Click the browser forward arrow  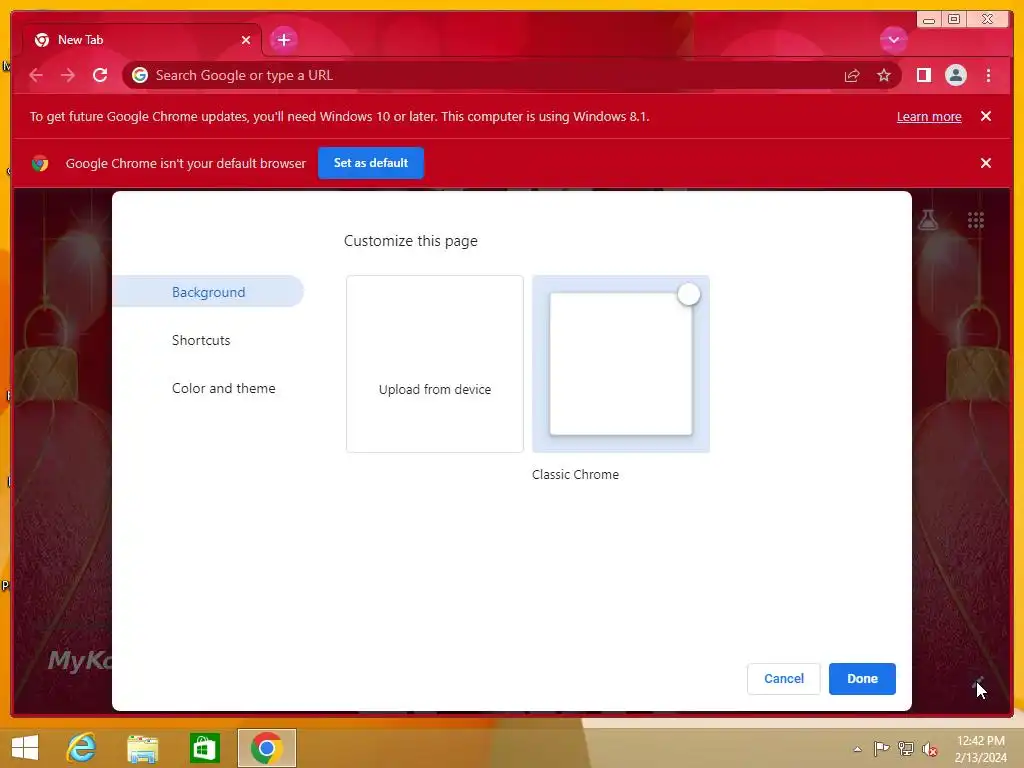[x=68, y=75]
